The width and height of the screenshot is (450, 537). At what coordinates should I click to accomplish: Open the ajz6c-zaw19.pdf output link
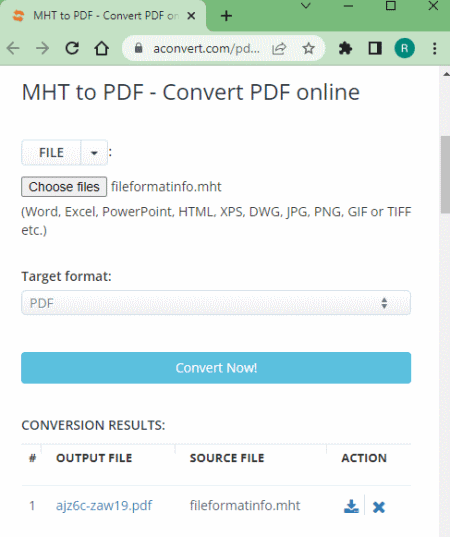[104, 505]
